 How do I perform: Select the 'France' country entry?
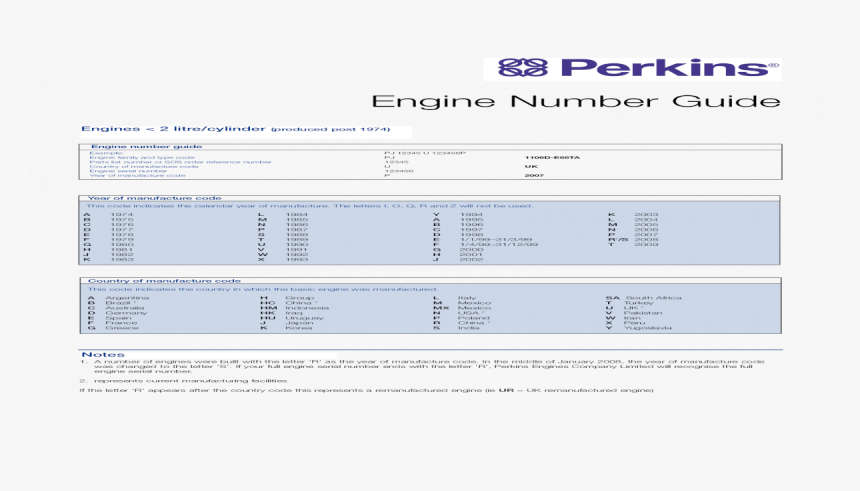121,323
